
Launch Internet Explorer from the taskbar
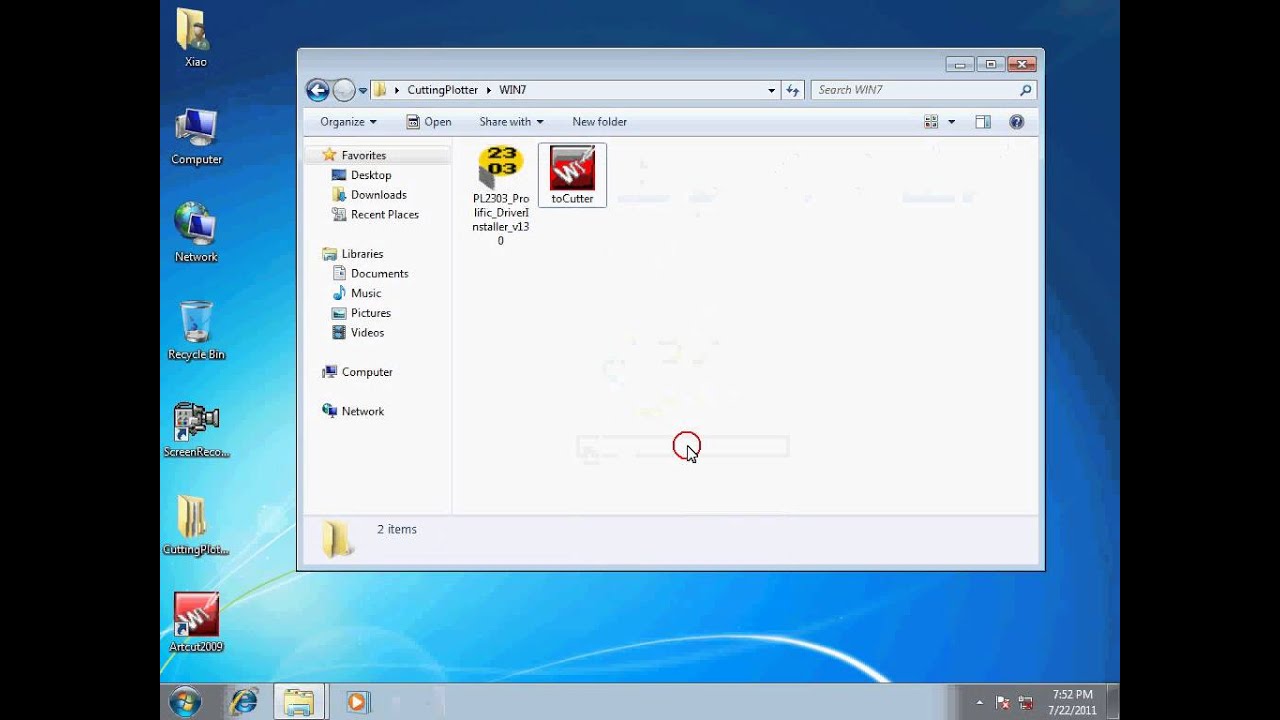point(243,702)
